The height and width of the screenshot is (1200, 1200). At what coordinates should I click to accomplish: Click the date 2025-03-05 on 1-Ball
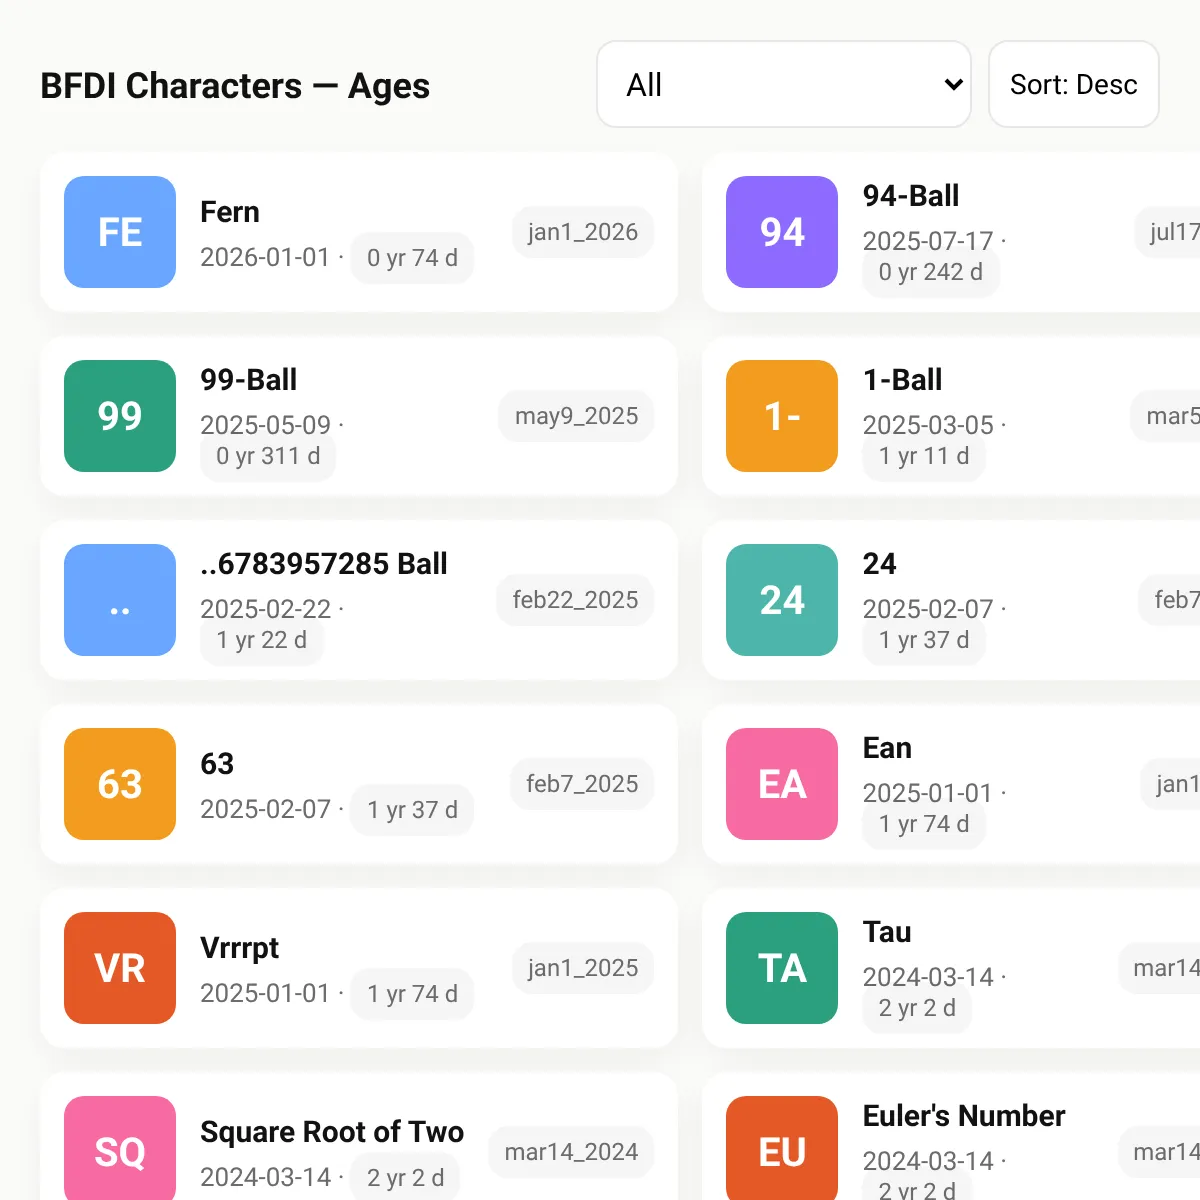[x=928, y=425]
